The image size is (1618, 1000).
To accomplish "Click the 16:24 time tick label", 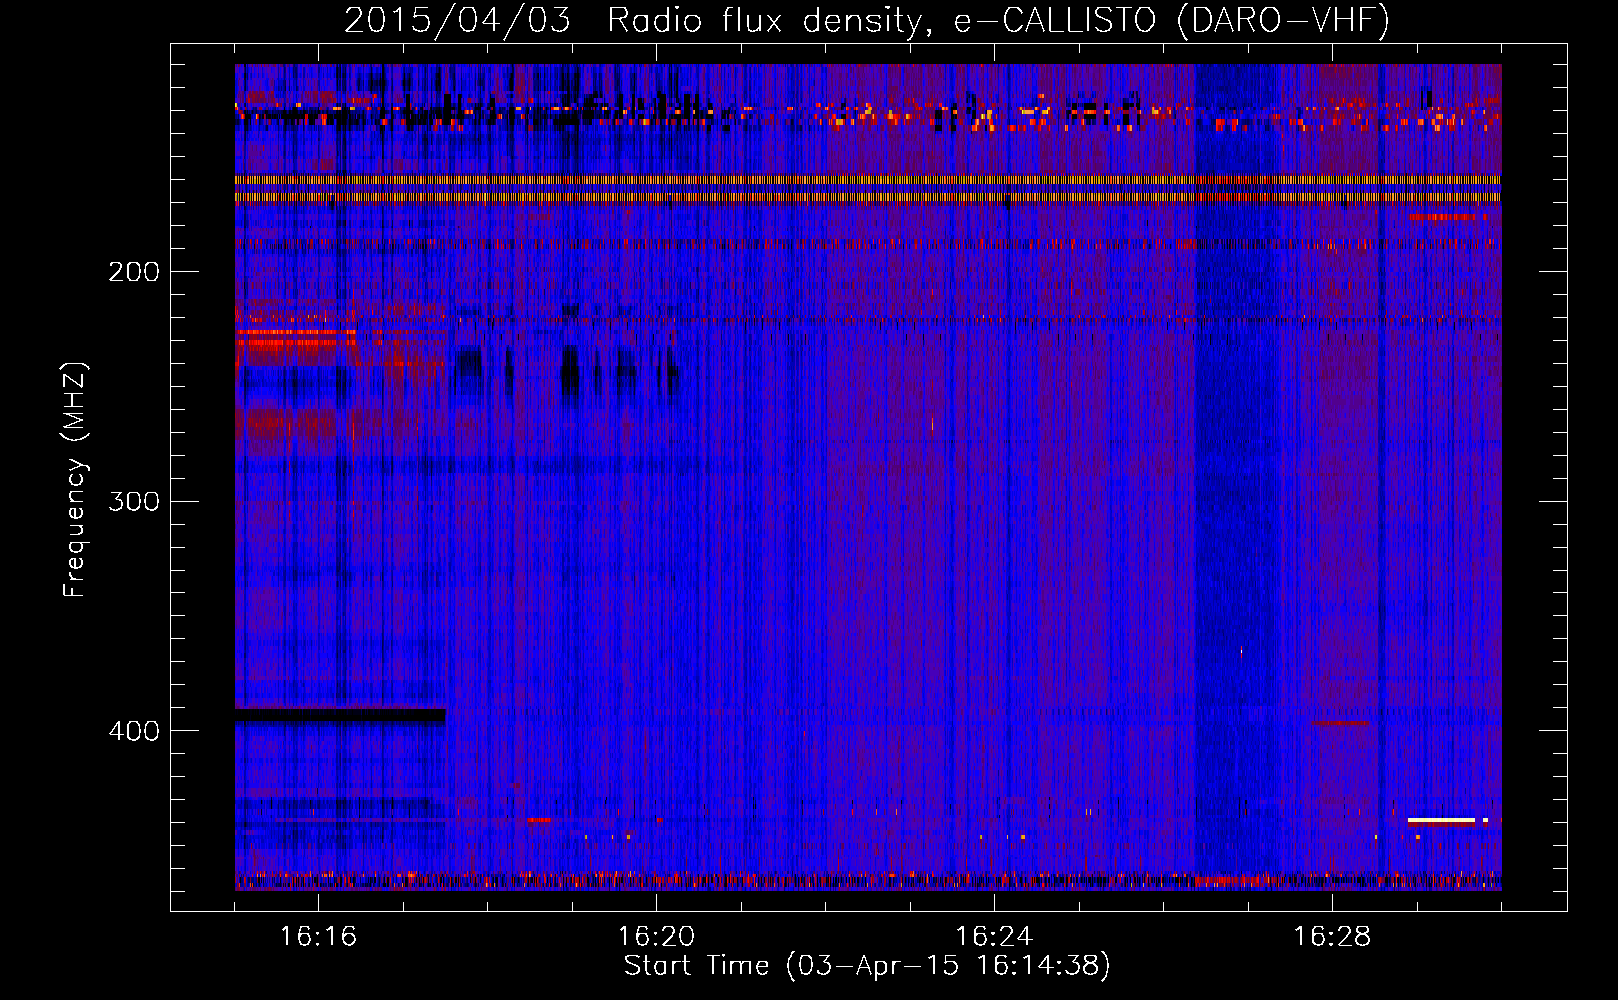I will click(x=994, y=936).
